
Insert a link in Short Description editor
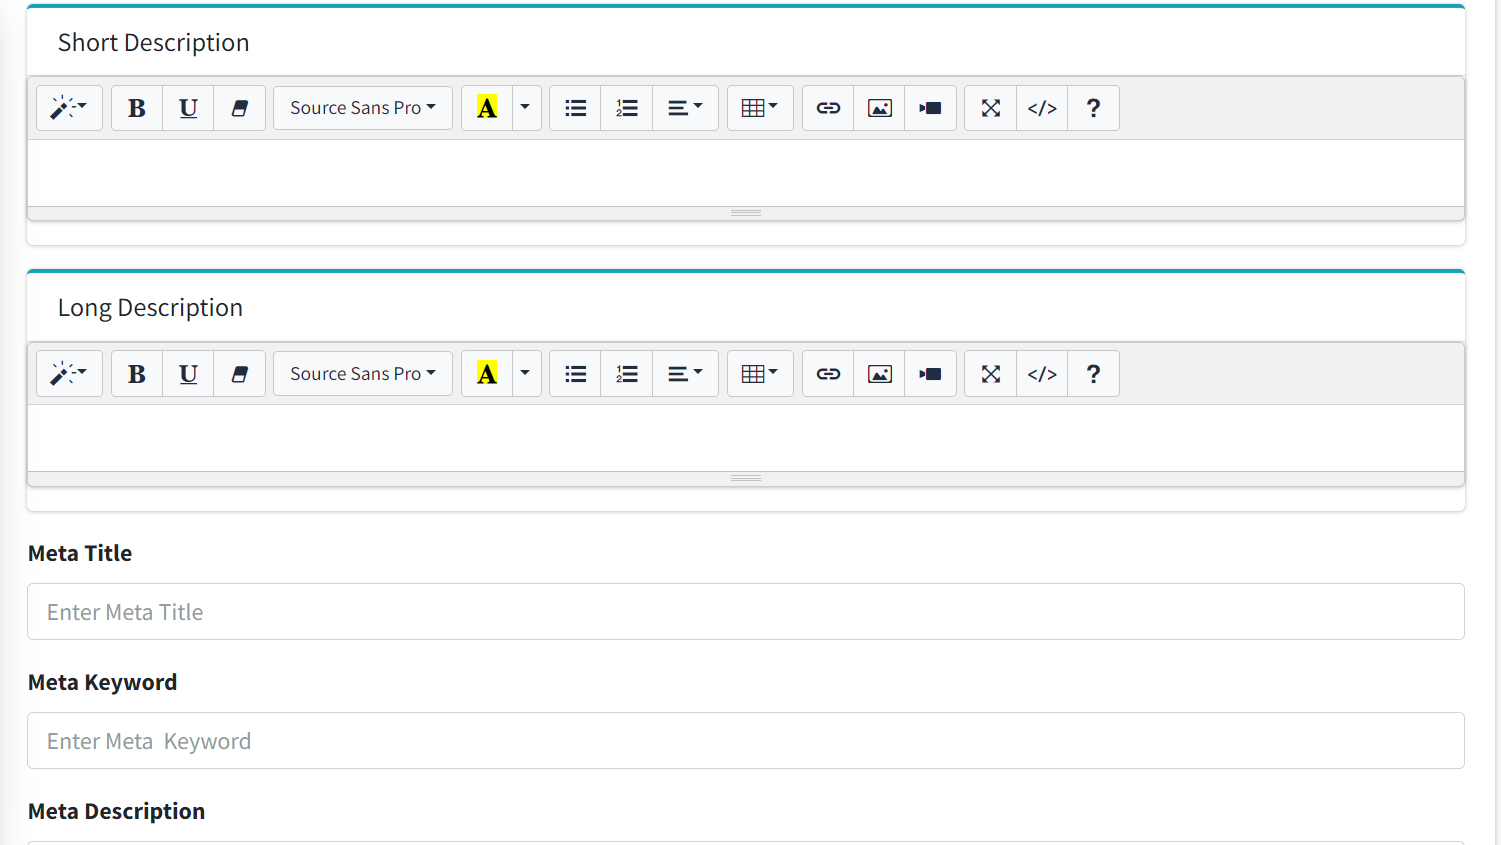(828, 108)
